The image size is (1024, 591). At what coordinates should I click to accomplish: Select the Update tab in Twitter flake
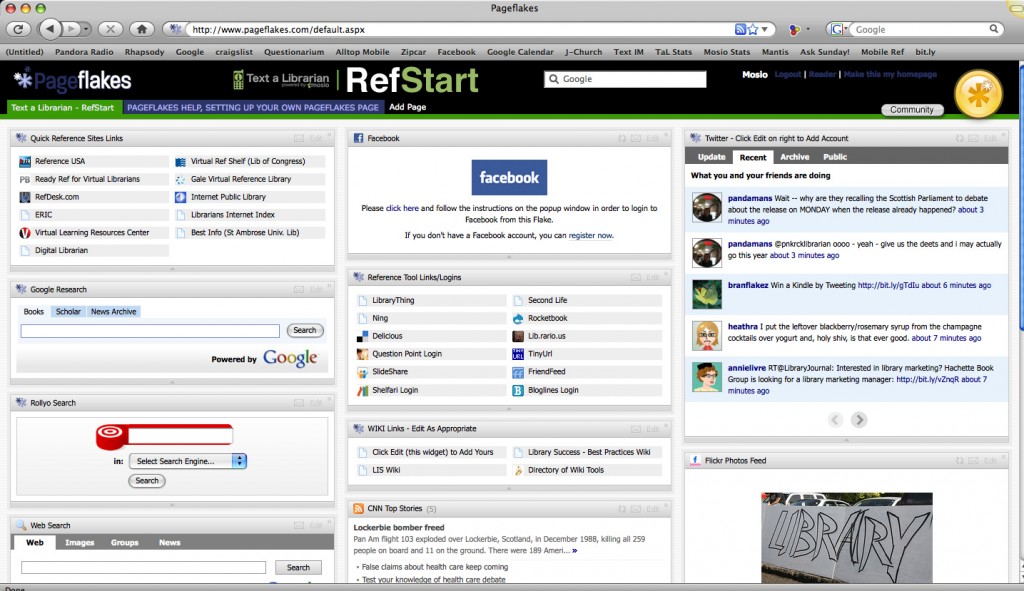pyautogui.click(x=711, y=157)
